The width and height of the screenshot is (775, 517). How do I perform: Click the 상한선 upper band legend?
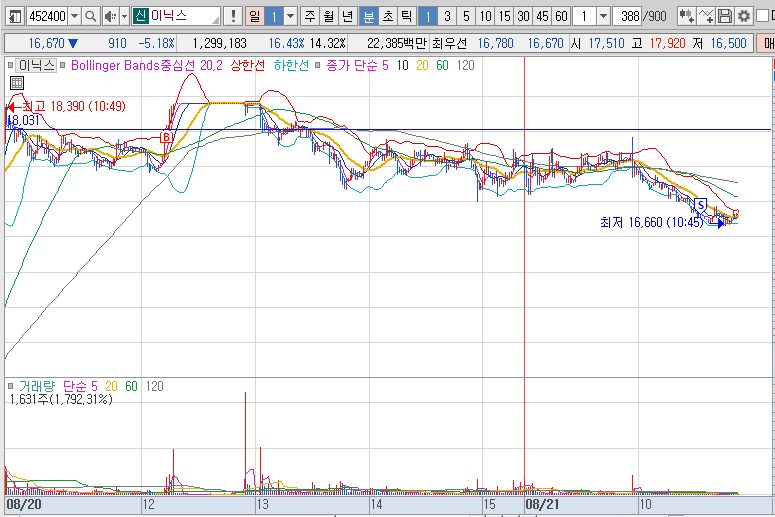[x=248, y=65]
